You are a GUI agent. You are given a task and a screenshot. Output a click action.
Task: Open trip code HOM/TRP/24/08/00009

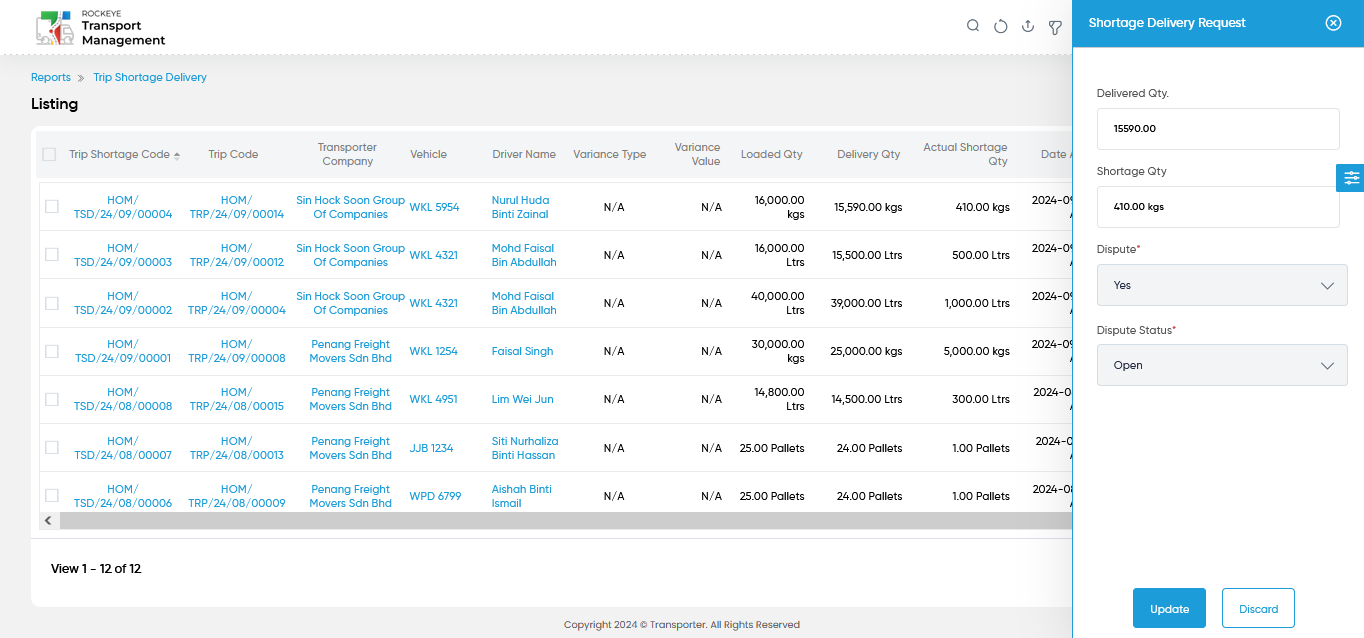tap(237, 496)
